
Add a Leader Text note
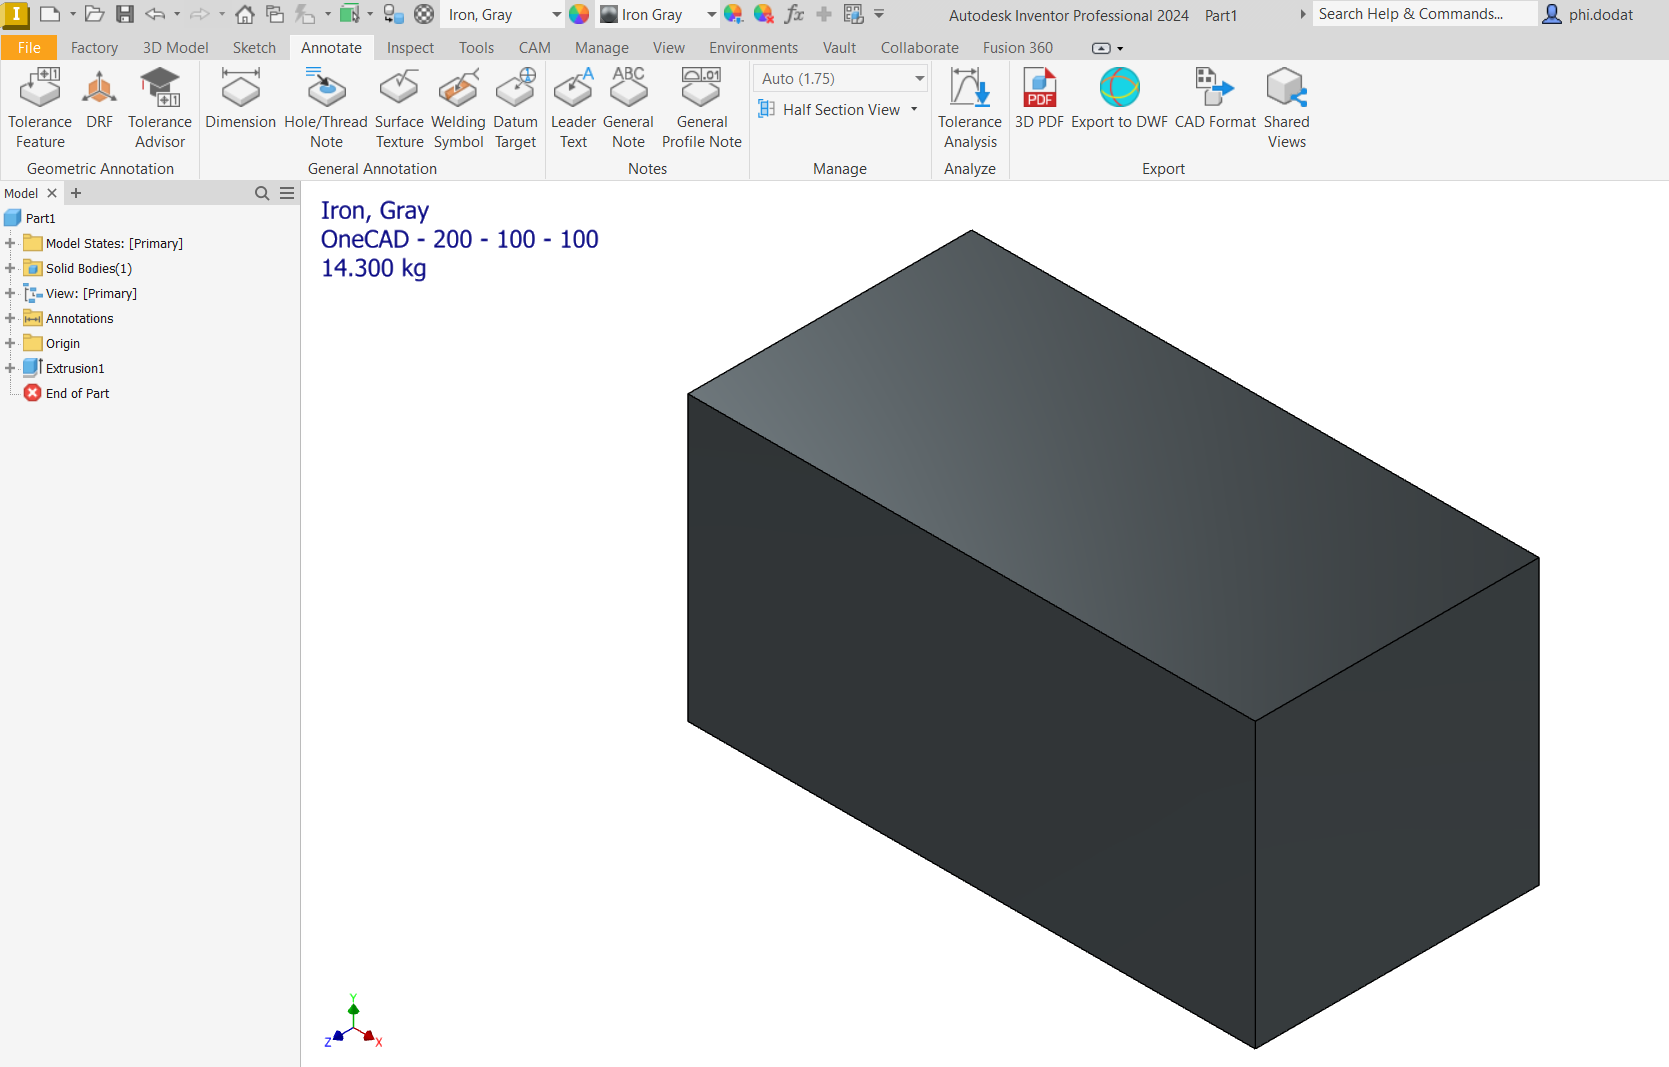point(573,108)
